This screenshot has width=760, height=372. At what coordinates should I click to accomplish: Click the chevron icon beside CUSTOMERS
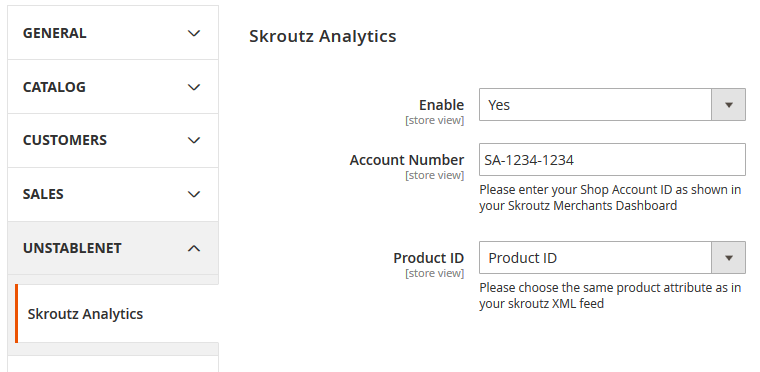[194, 140]
